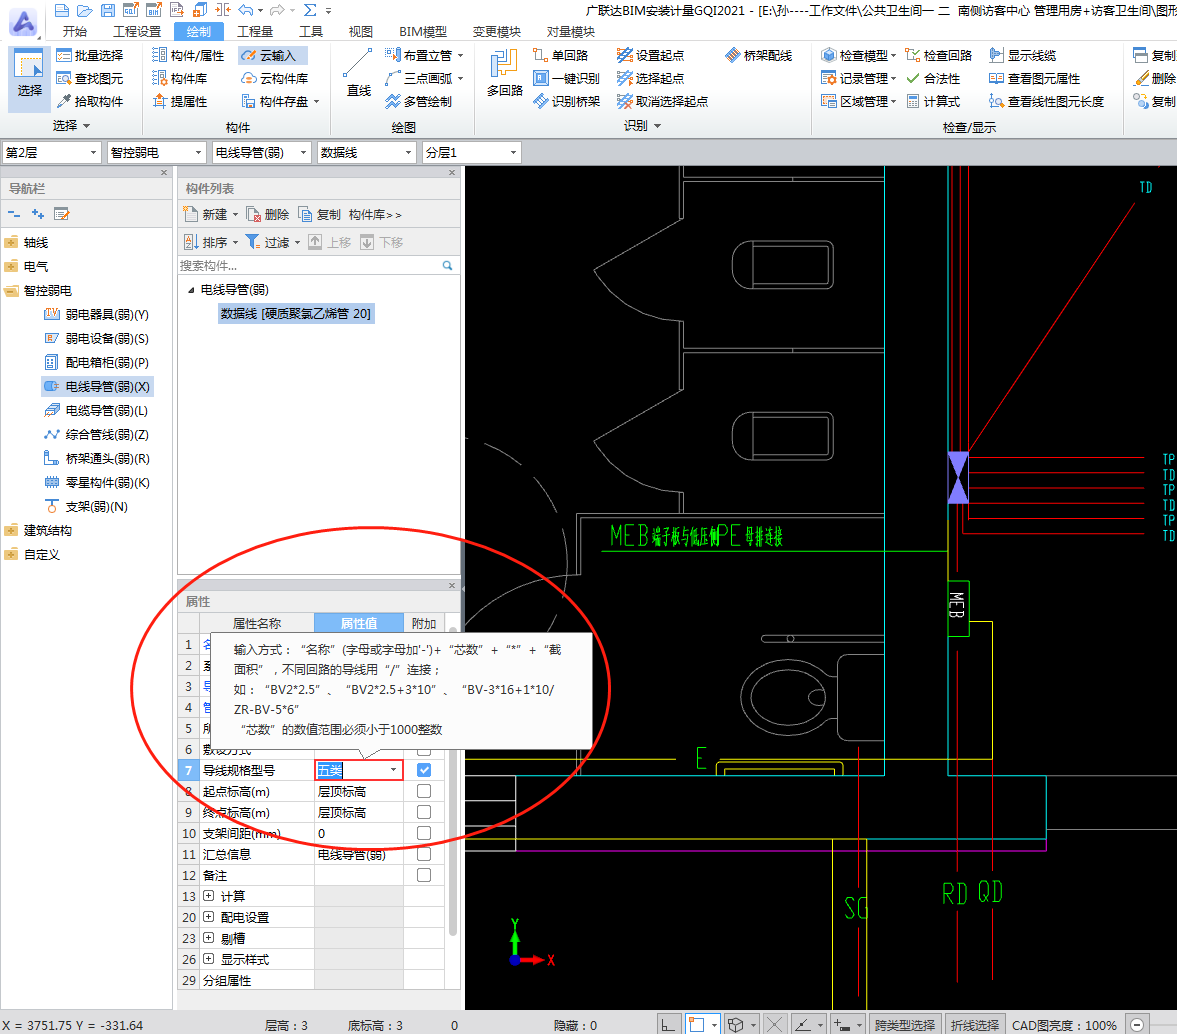Click the 设置起点 set start point tool
The height and width of the screenshot is (1034, 1177).
pyautogui.click(x=650, y=56)
